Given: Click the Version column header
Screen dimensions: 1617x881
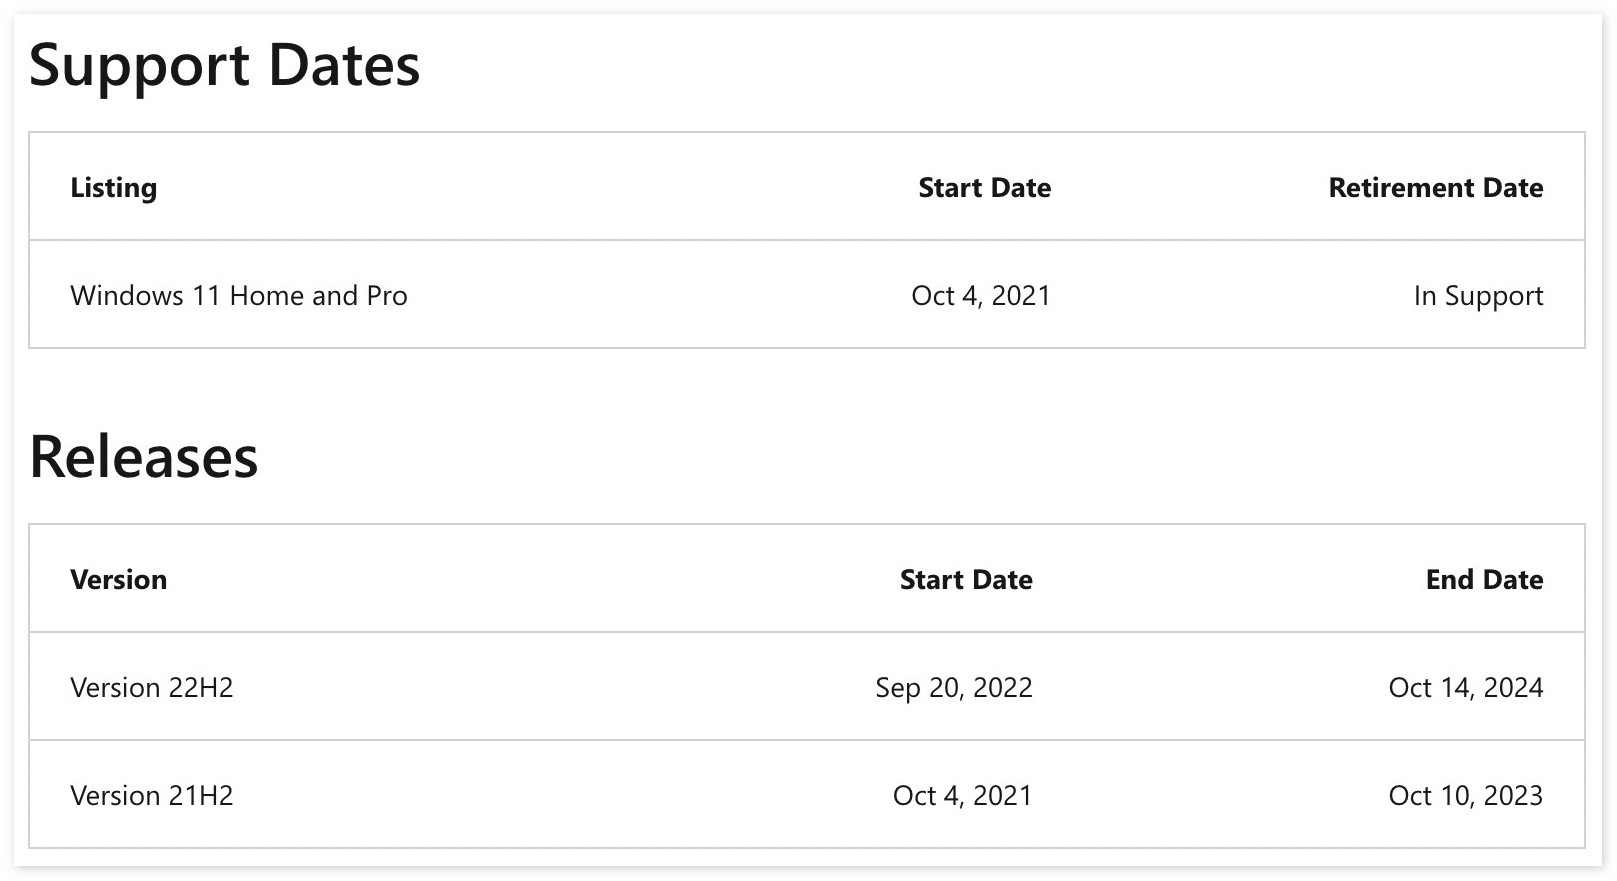Looking at the screenshot, I should pos(118,580).
